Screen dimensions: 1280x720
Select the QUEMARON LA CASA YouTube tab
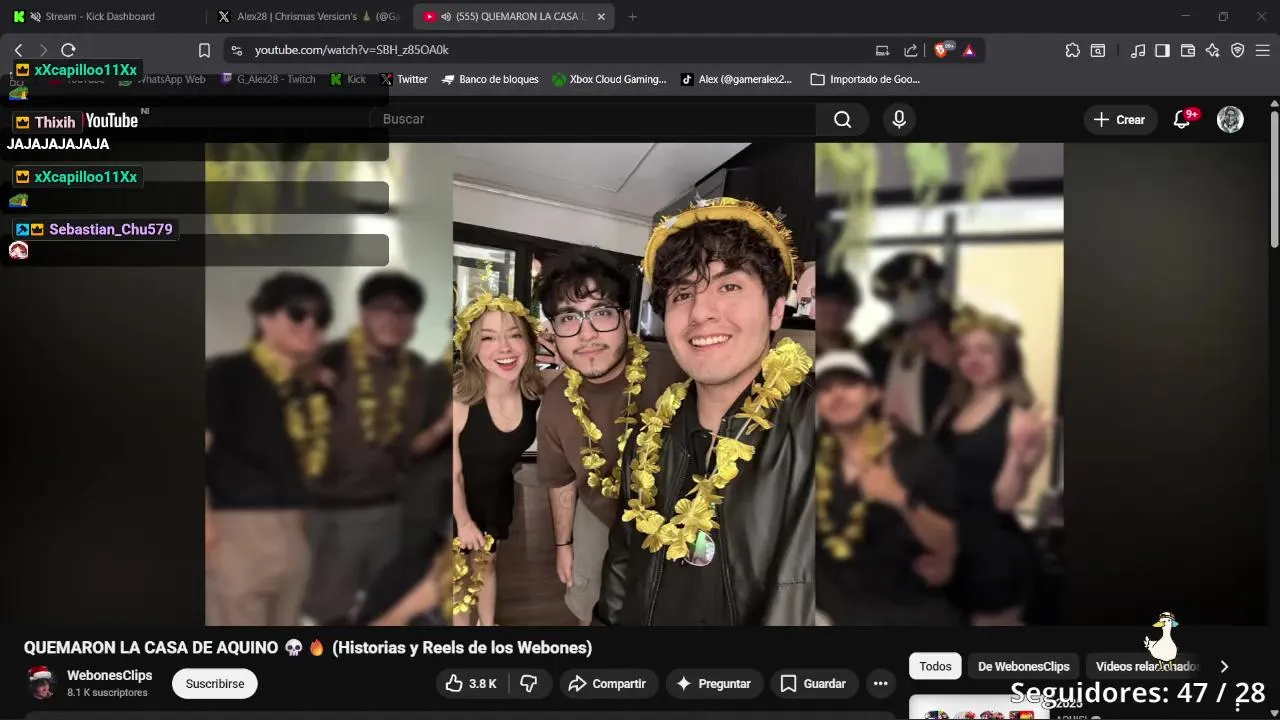click(x=515, y=16)
